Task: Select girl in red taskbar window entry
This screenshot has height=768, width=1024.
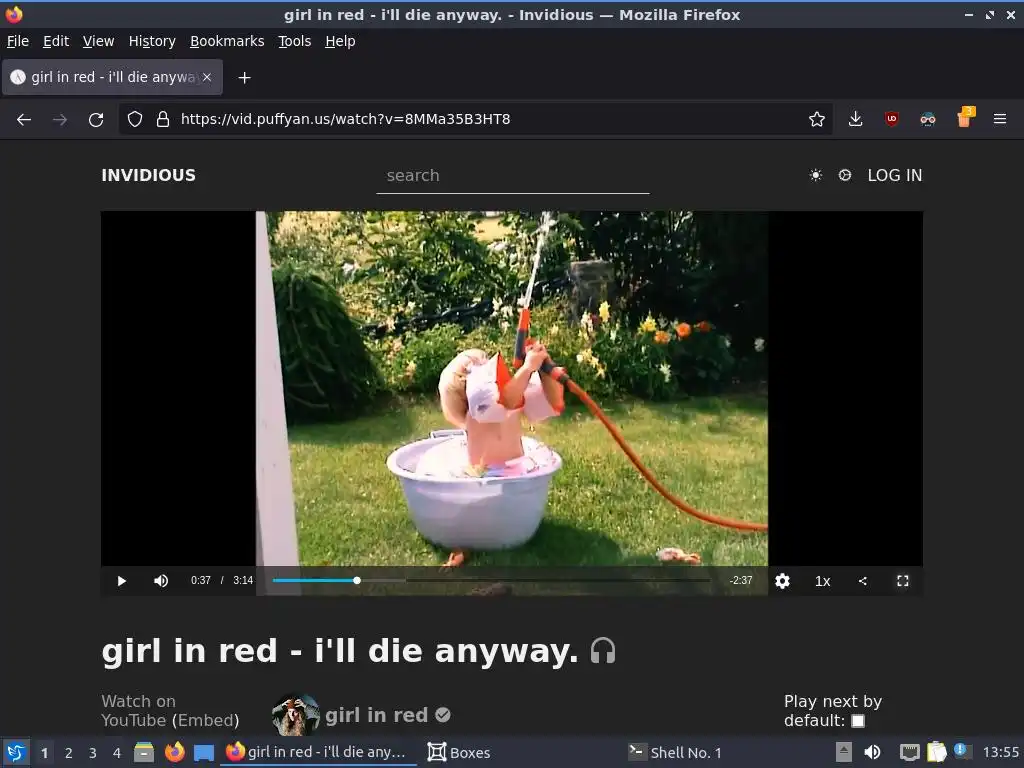Action: click(x=319, y=752)
